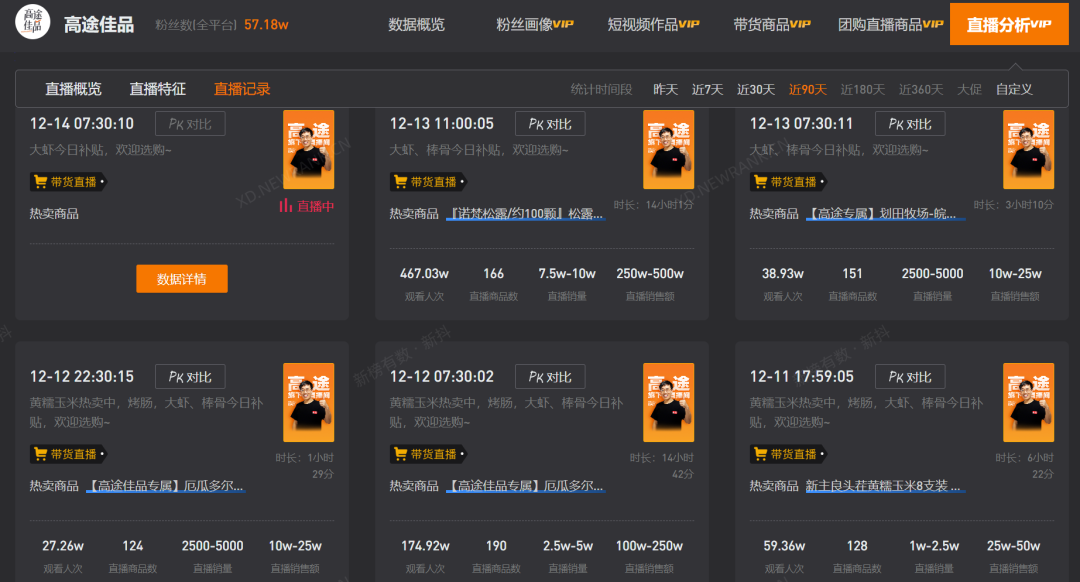Click thumbnail of 12-12 22:30:15 livestream
The height and width of the screenshot is (582, 1080).
[x=309, y=402]
